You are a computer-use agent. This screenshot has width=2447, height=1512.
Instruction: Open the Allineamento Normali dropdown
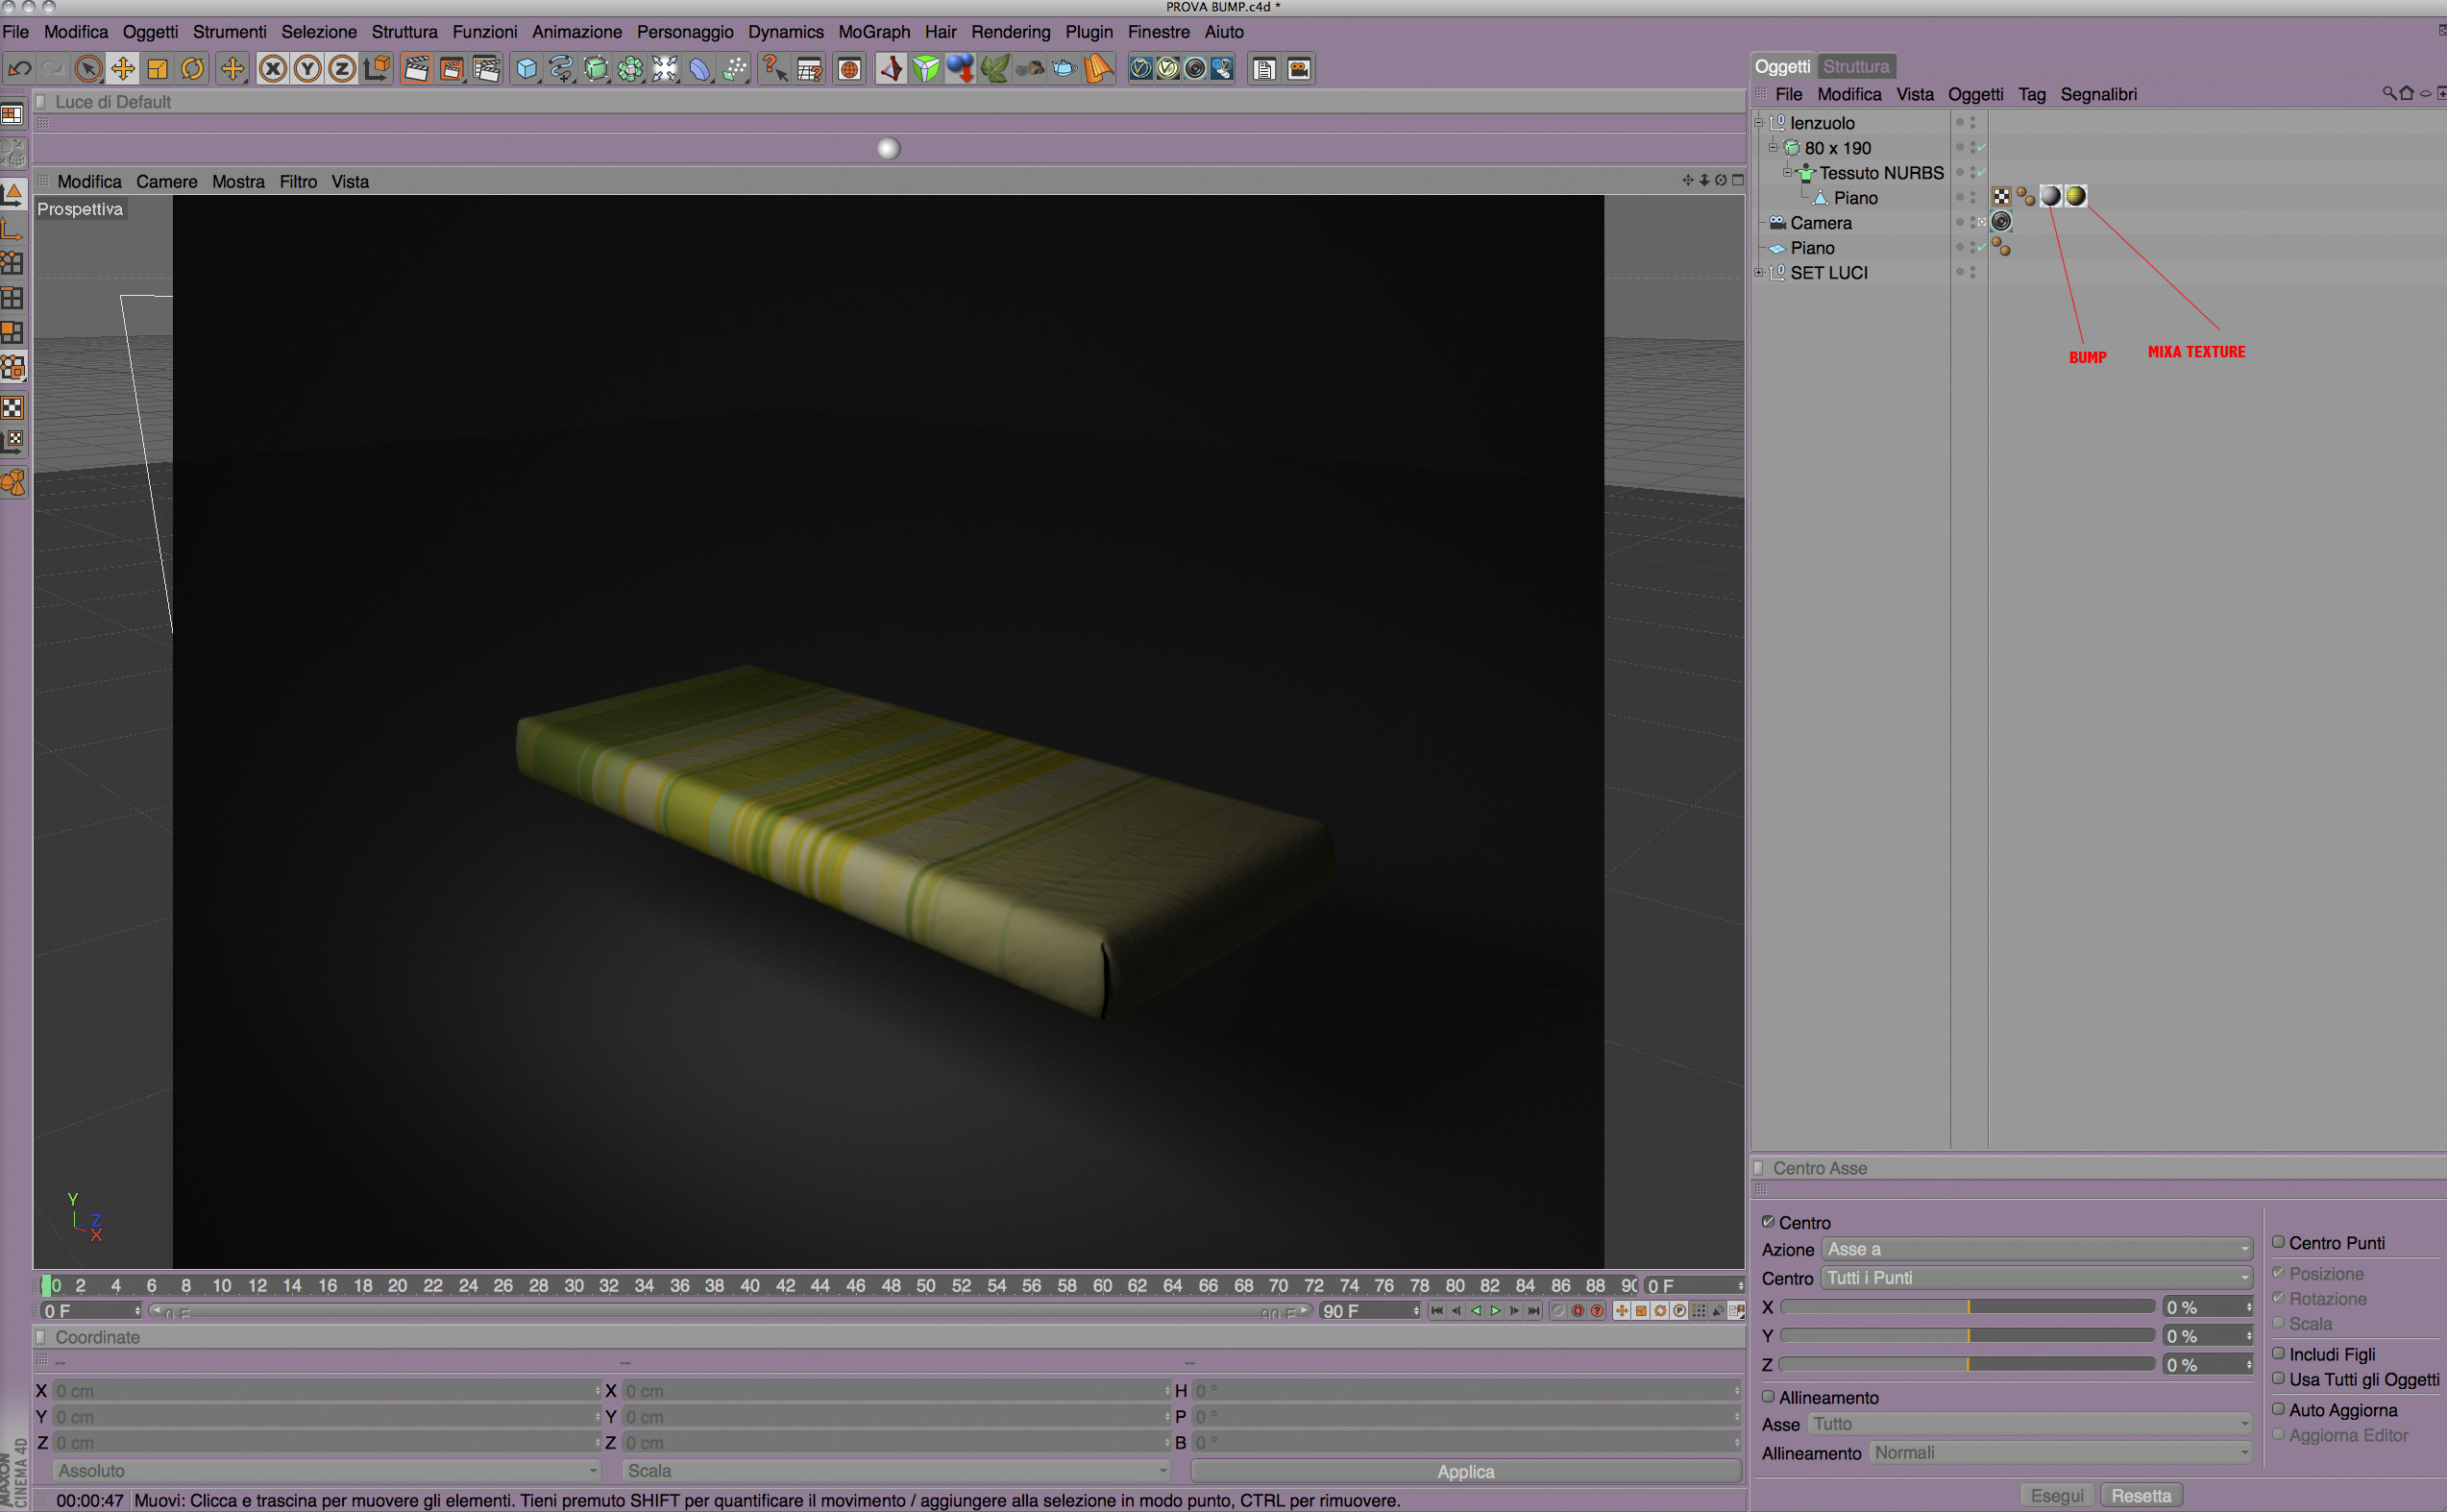(x=2060, y=1452)
